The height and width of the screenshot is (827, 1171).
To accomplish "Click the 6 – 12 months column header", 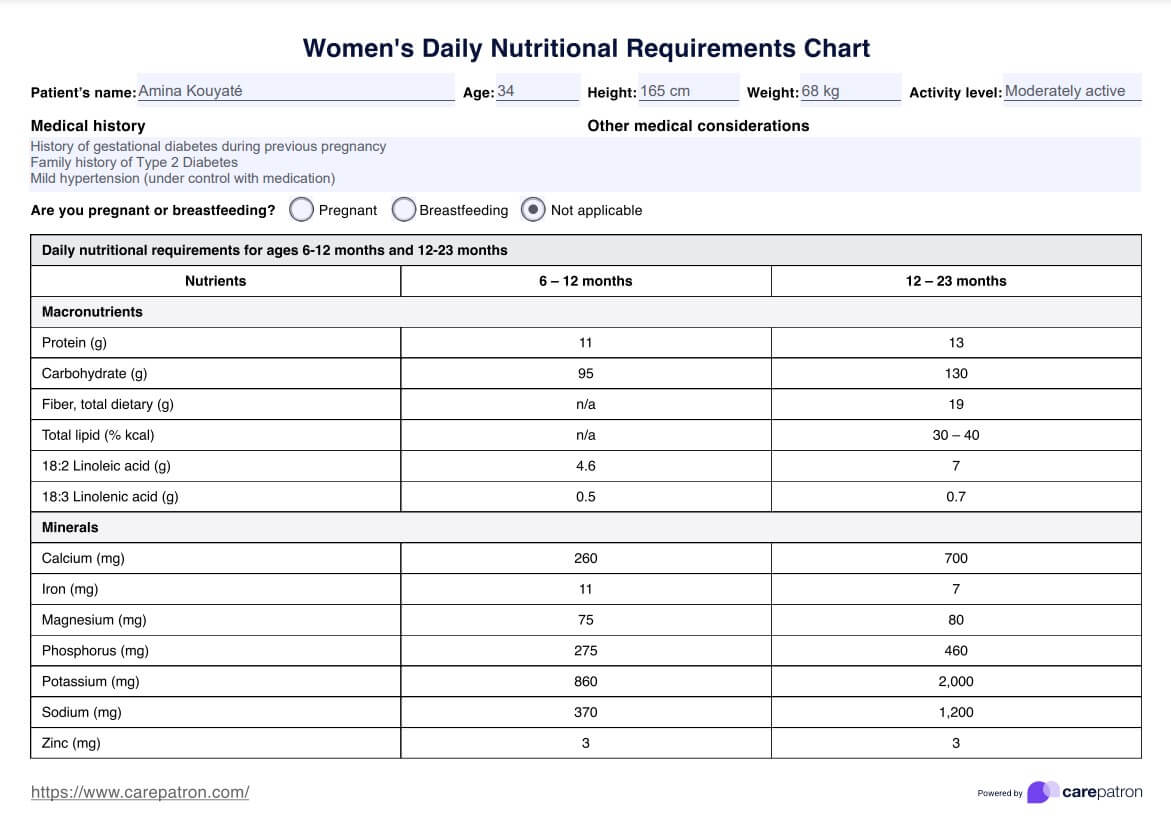I will click(x=585, y=281).
